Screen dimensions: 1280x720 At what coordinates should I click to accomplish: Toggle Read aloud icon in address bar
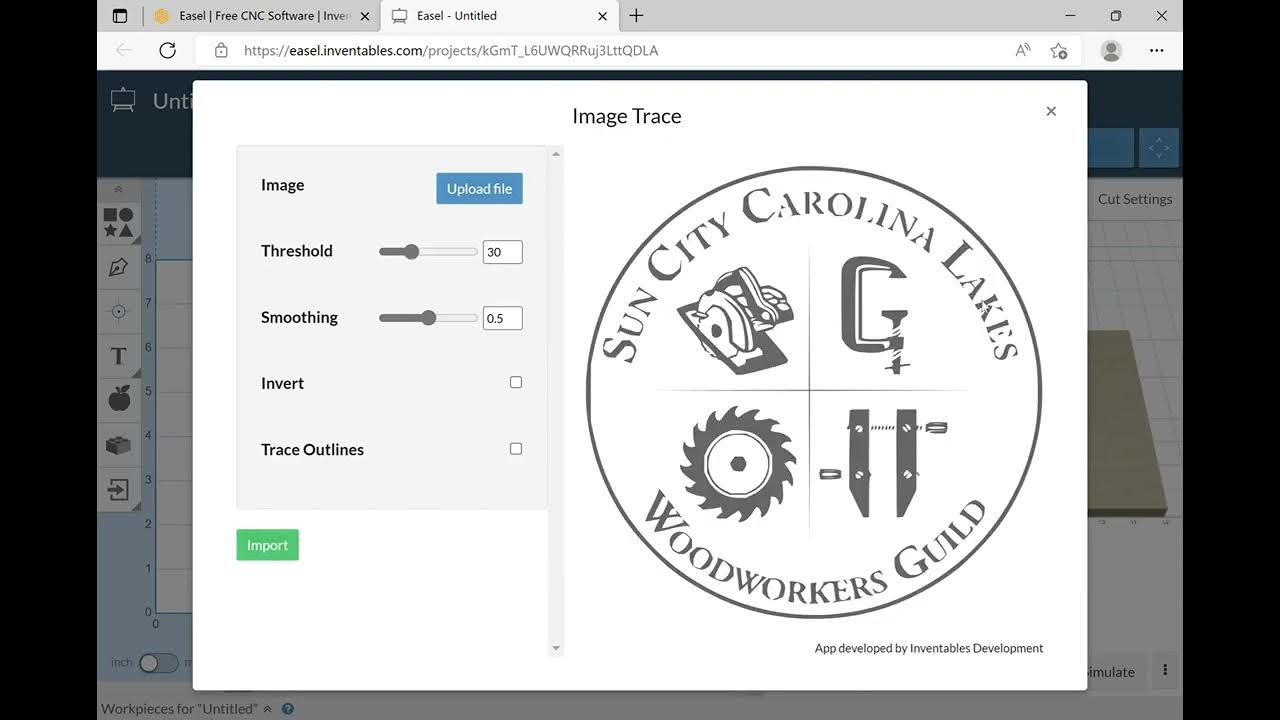pyautogui.click(x=1023, y=50)
